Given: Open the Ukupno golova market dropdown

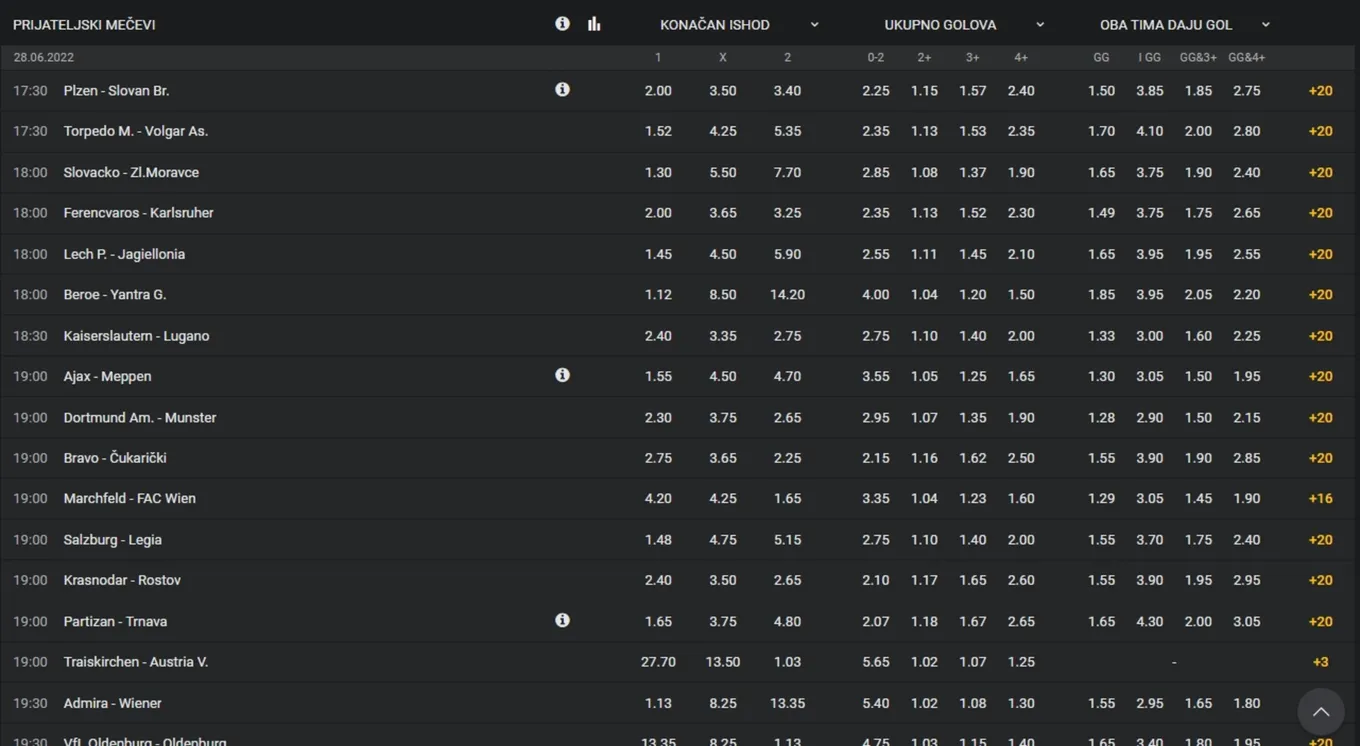Looking at the screenshot, I should point(964,25).
